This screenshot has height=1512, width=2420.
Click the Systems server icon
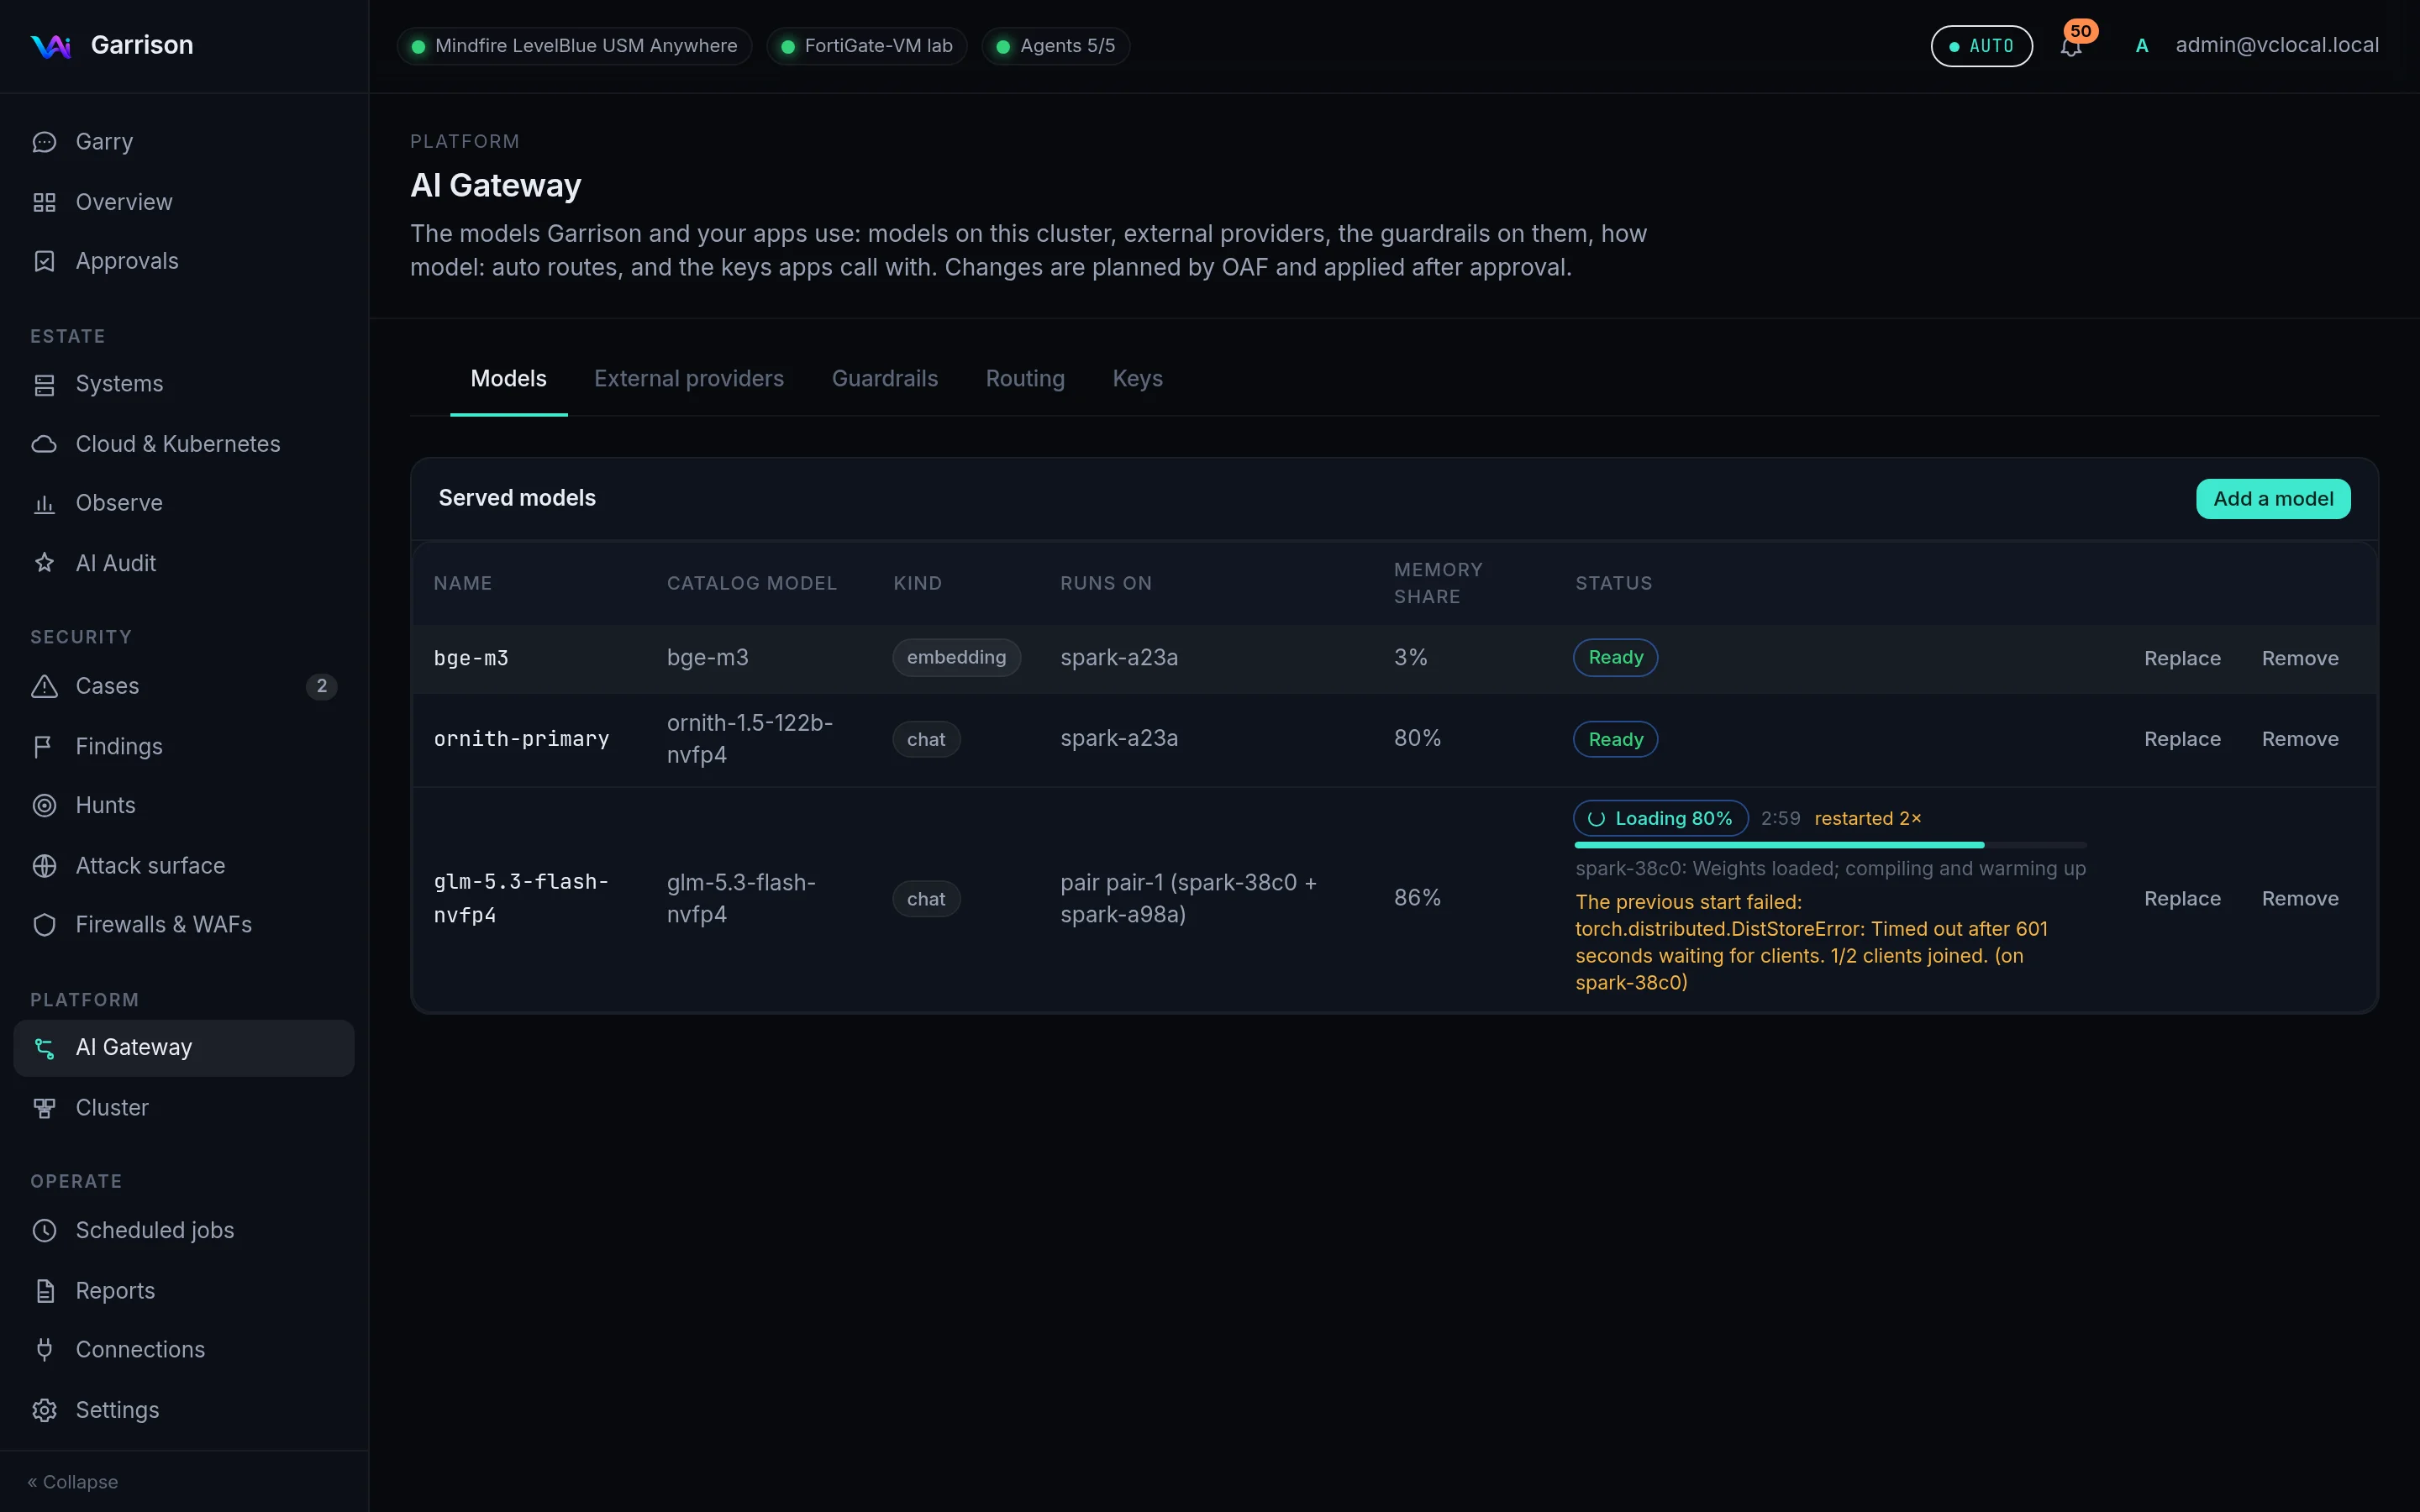point(44,384)
